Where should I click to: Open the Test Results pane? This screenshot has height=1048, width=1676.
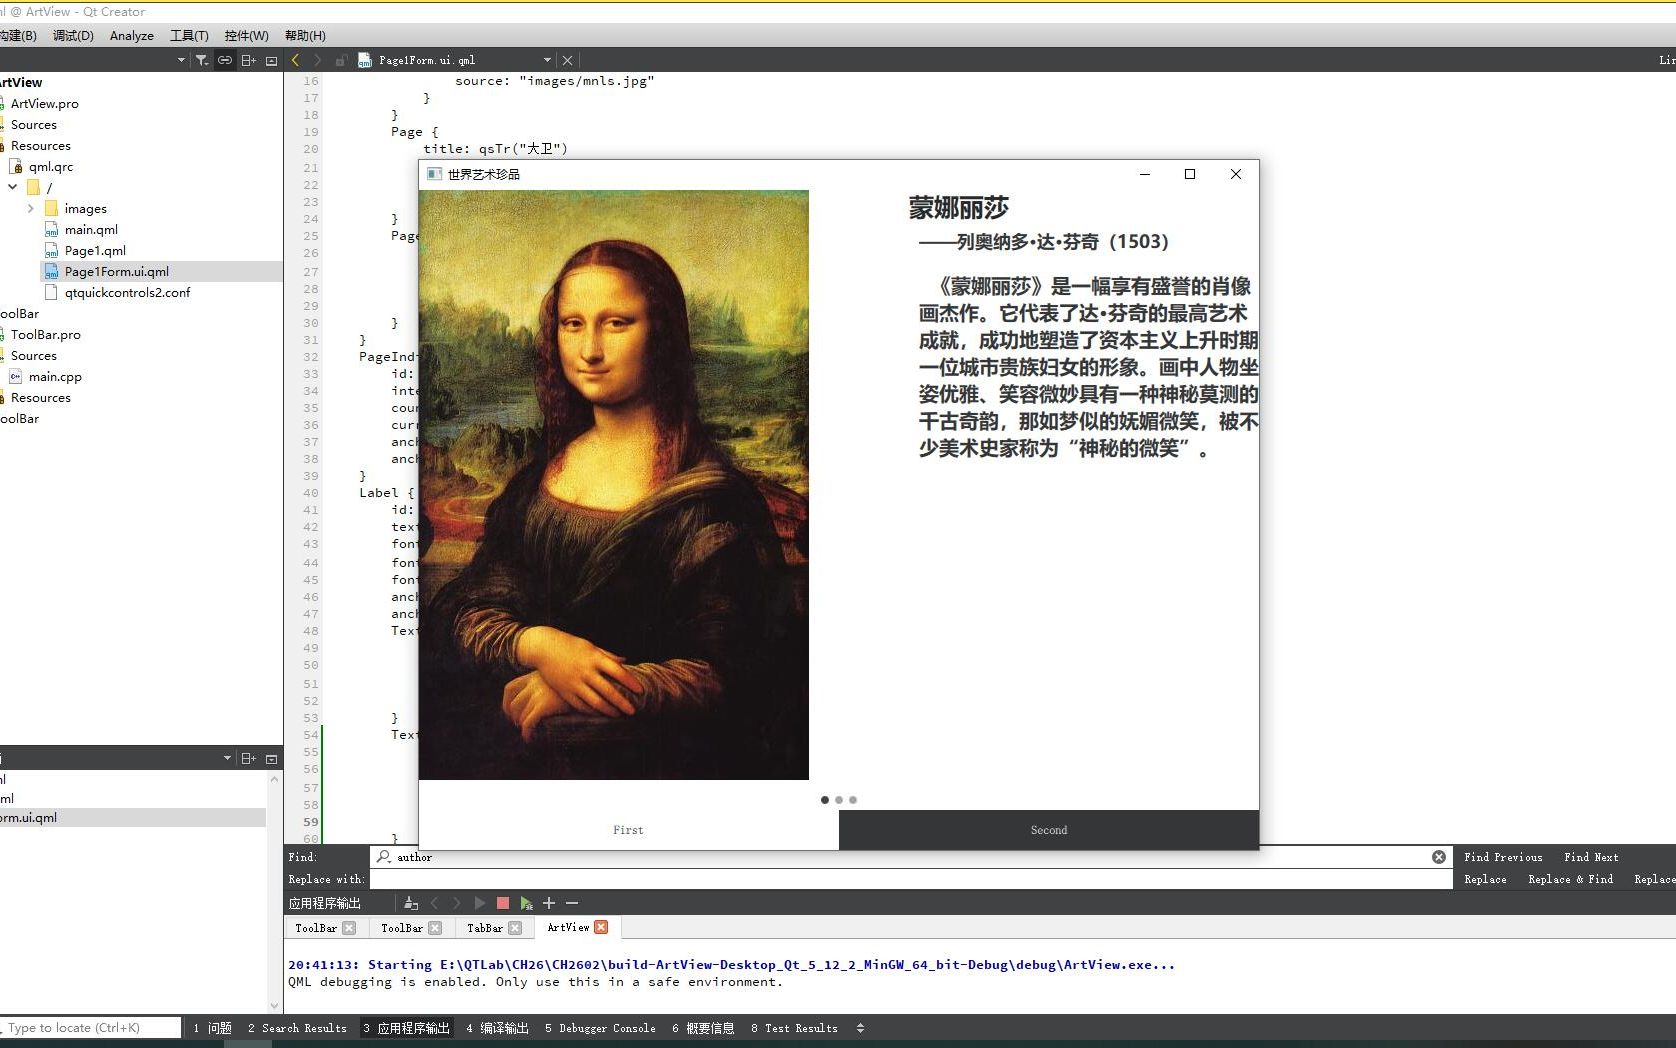tap(794, 1028)
